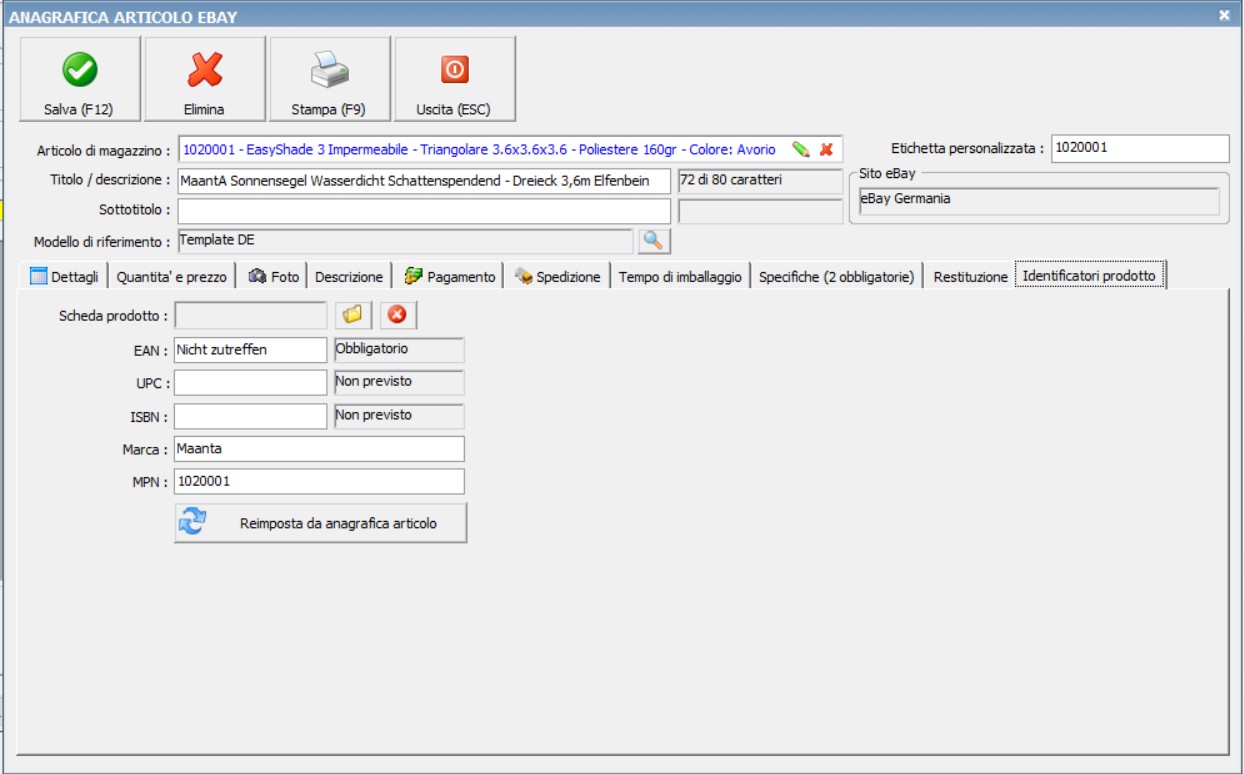Focus the empty UPC field

pyautogui.click(x=250, y=383)
